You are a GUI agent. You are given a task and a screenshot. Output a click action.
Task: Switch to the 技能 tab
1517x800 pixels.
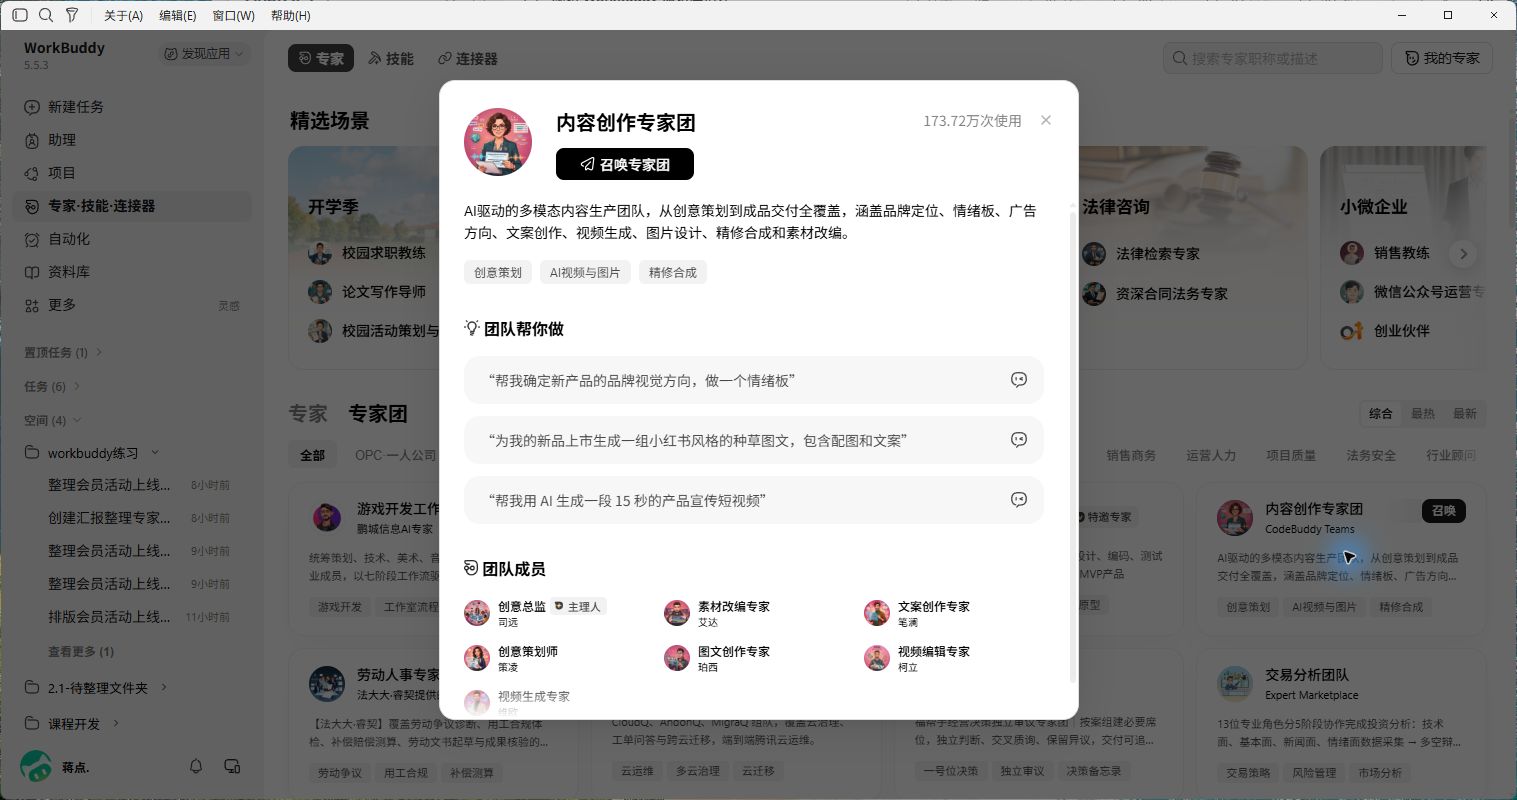click(391, 58)
